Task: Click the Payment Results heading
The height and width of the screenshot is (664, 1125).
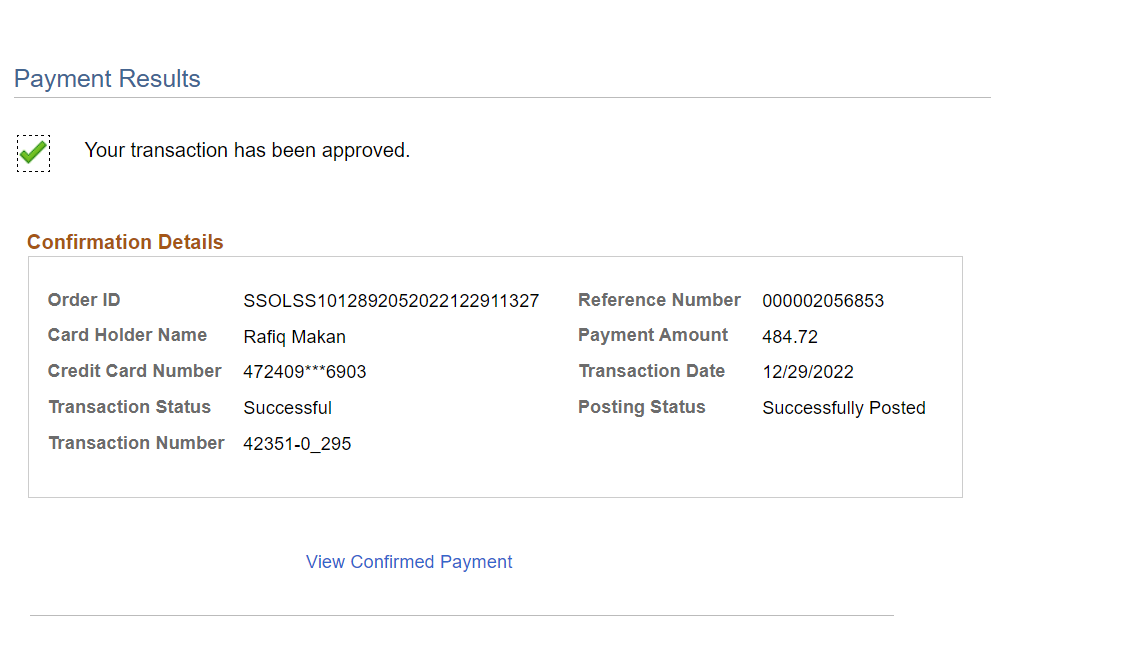Action: (x=107, y=79)
